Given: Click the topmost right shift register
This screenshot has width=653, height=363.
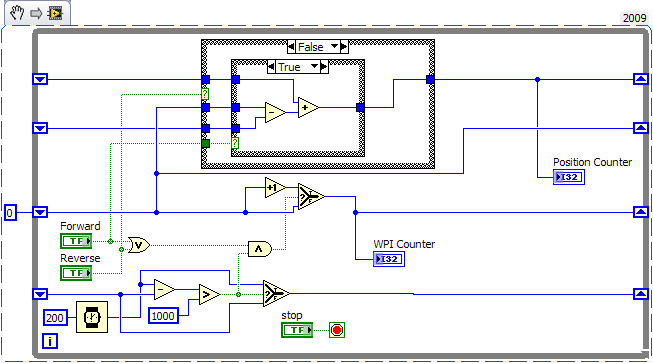Looking at the screenshot, I should click(x=641, y=79).
